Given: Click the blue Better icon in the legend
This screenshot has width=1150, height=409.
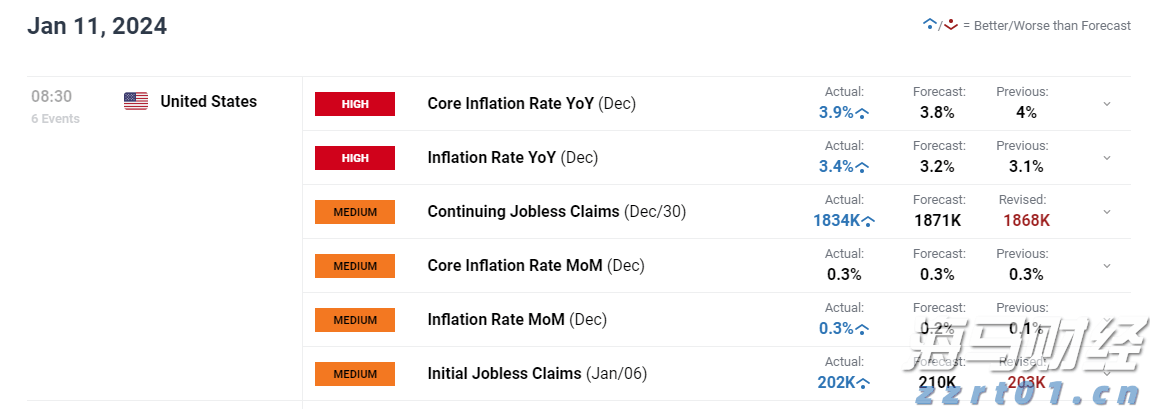Looking at the screenshot, I should [x=929, y=24].
